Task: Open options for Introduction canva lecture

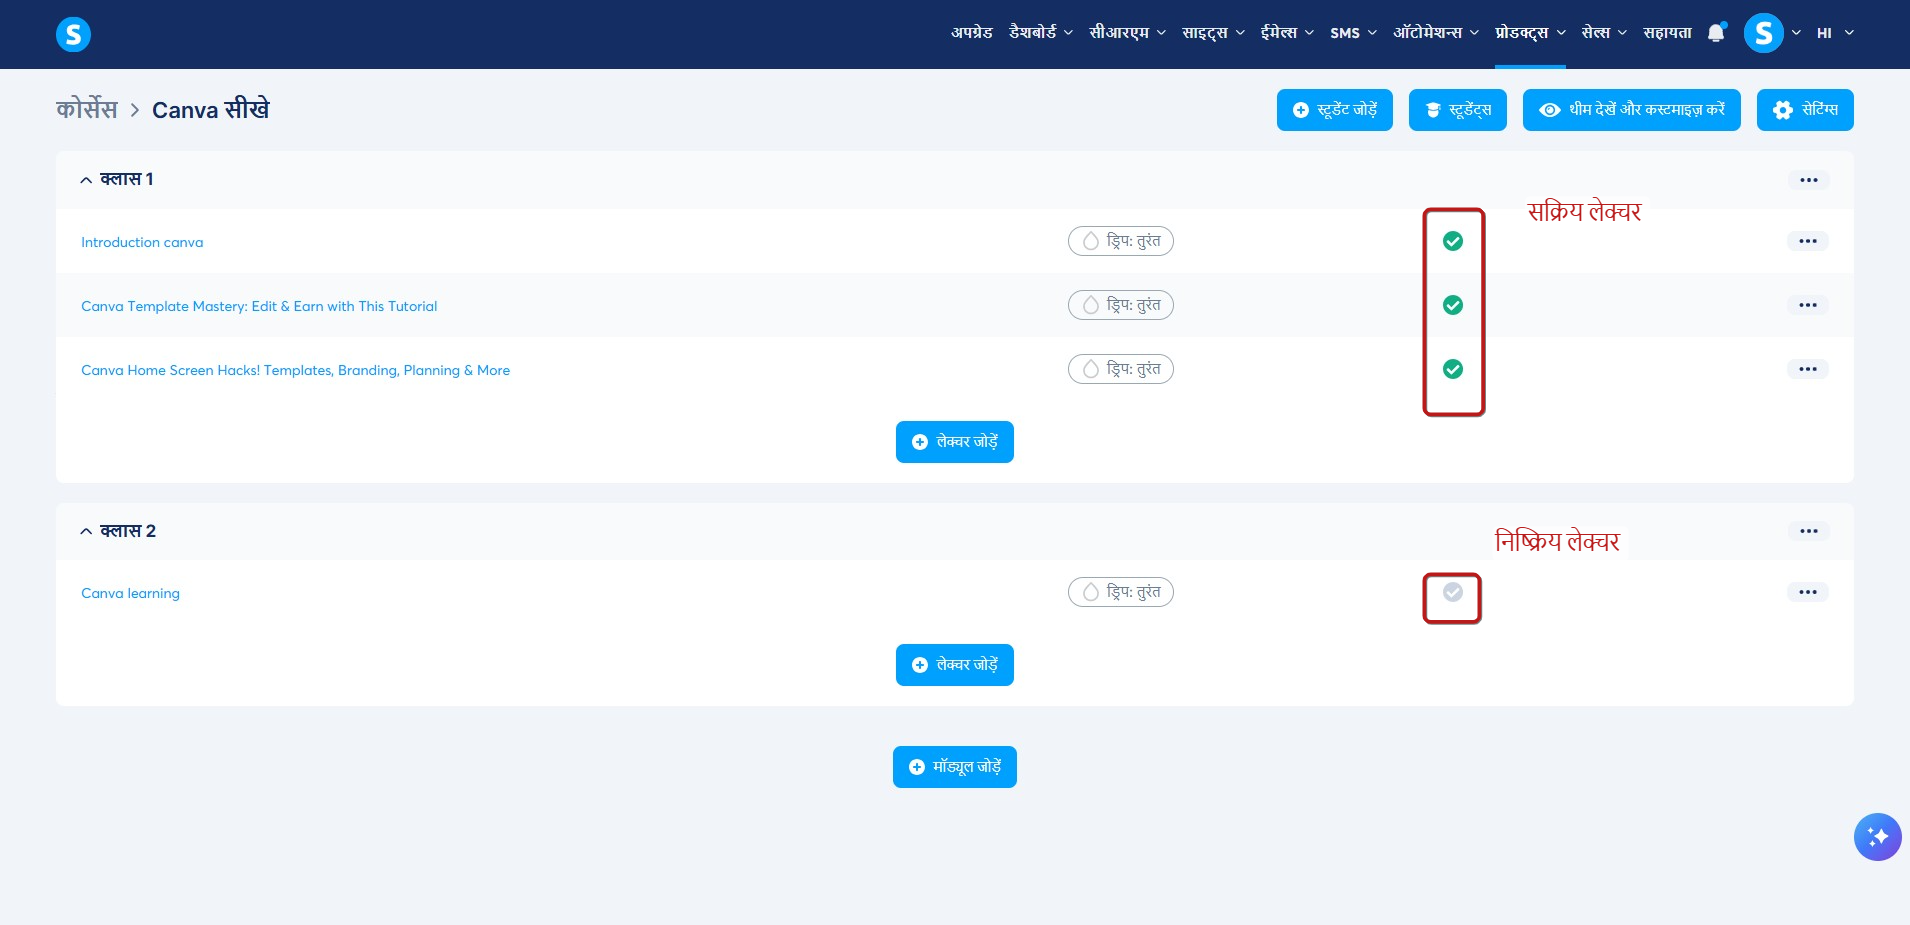Action: [1807, 241]
